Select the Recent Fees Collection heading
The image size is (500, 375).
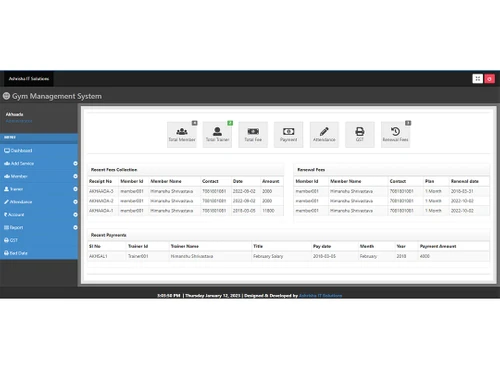point(114,170)
